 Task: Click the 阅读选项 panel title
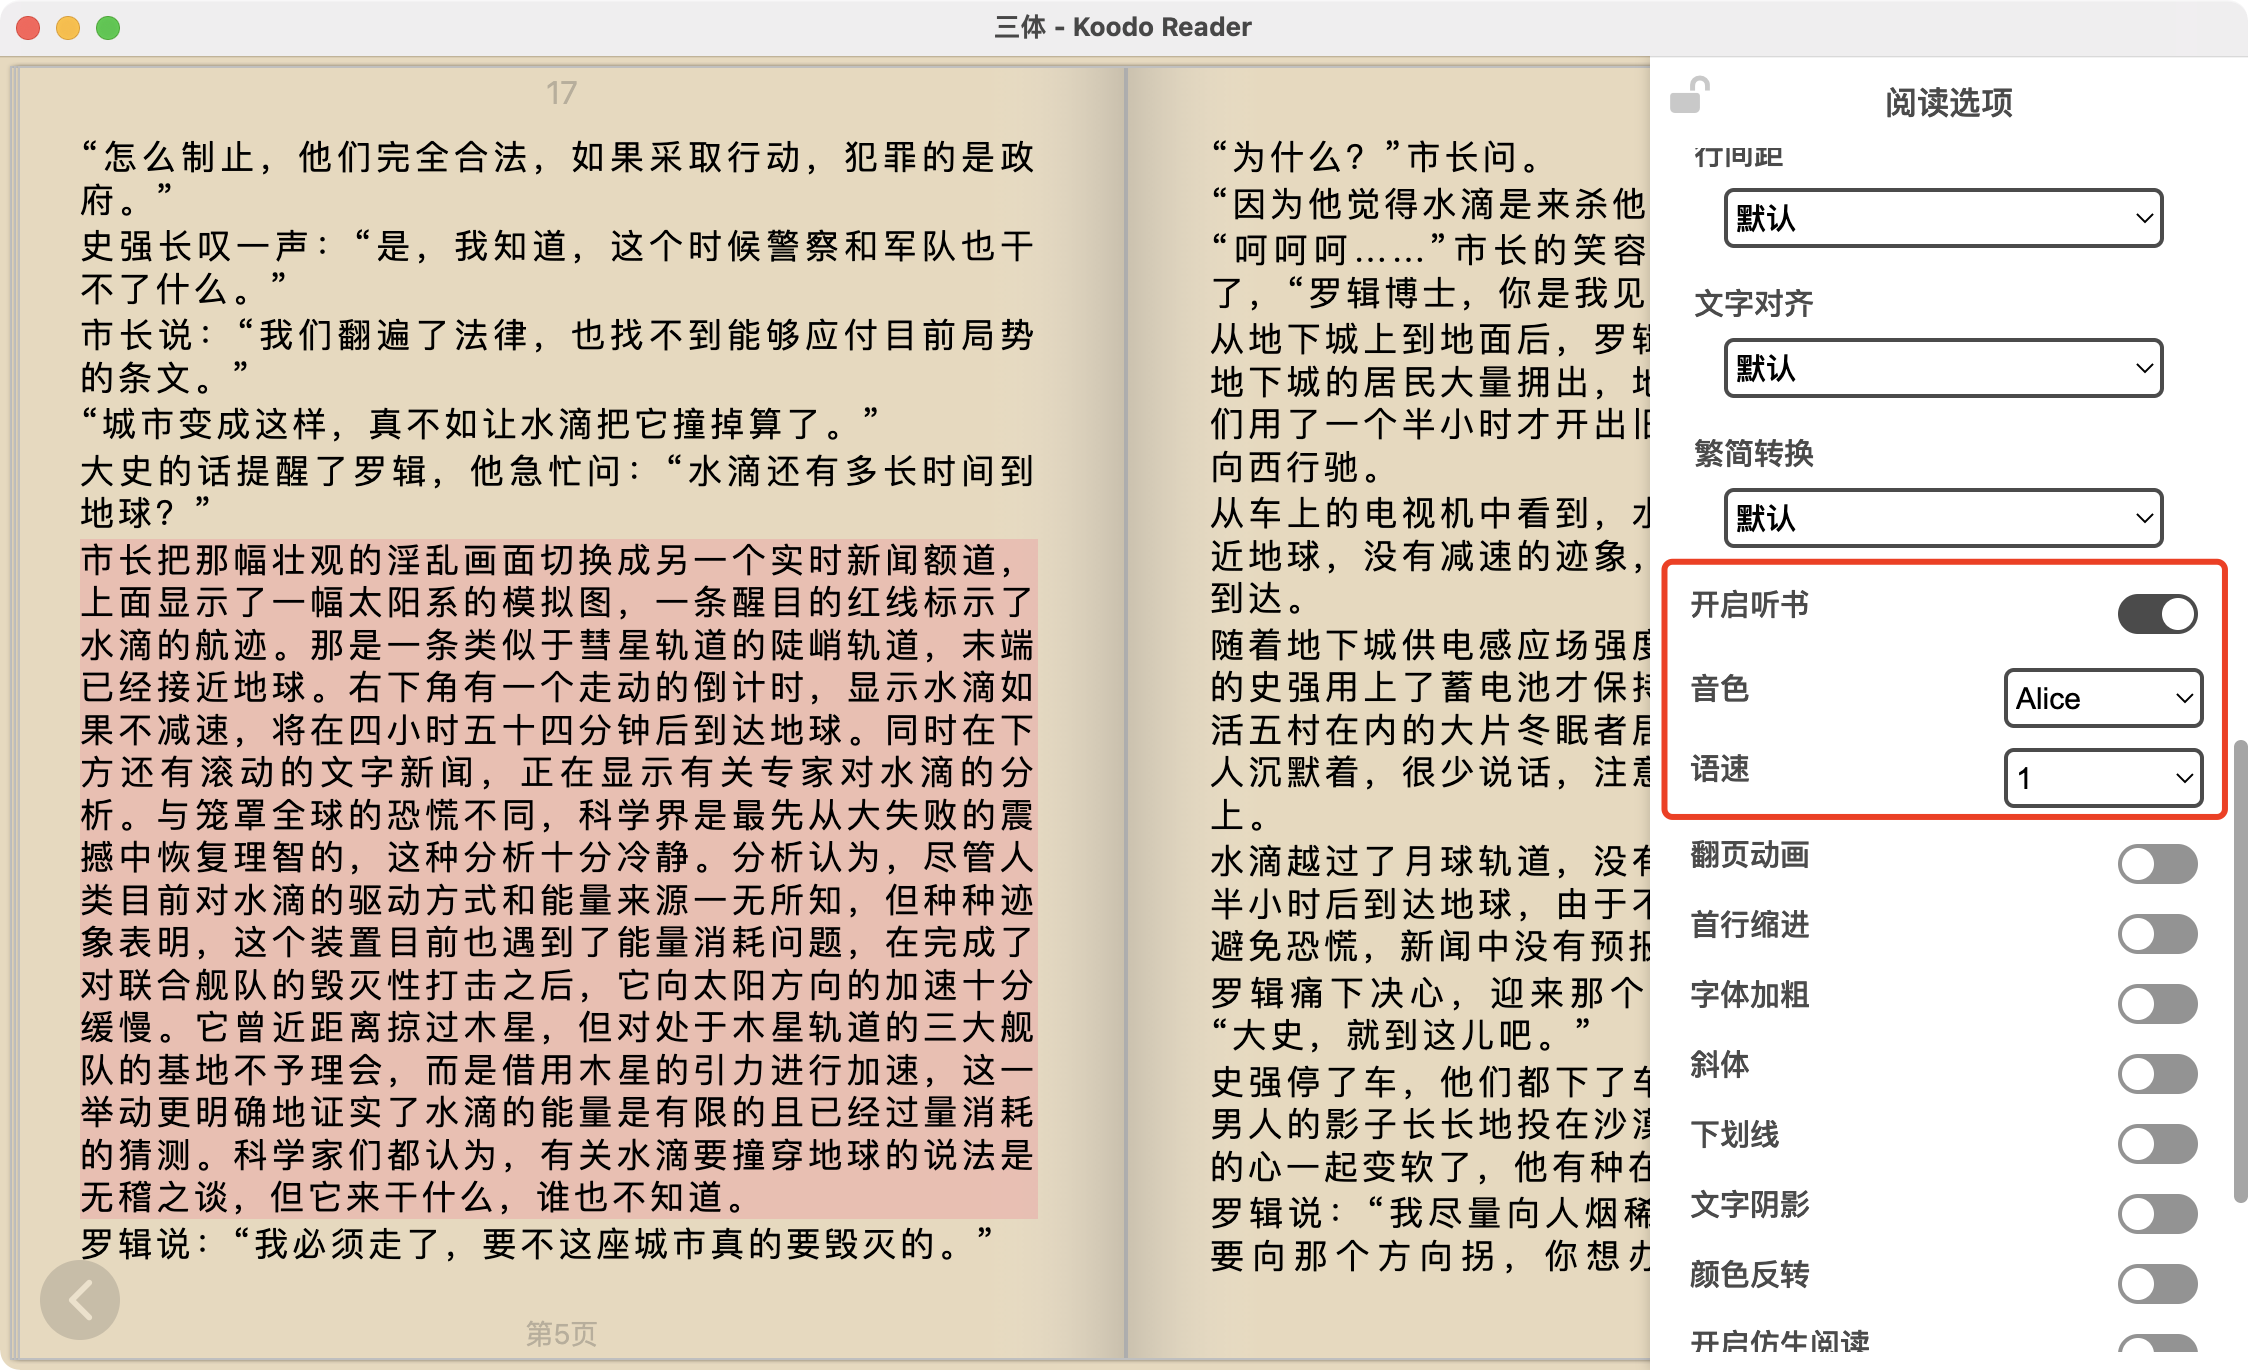click(x=1948, y=102)
